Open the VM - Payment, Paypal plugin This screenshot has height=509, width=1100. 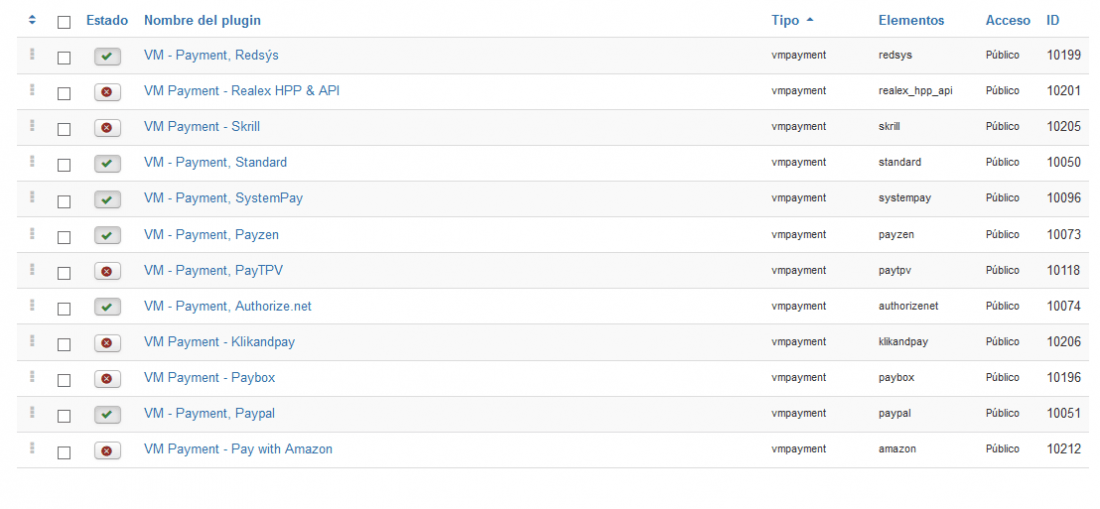click(x=209, y=414)
